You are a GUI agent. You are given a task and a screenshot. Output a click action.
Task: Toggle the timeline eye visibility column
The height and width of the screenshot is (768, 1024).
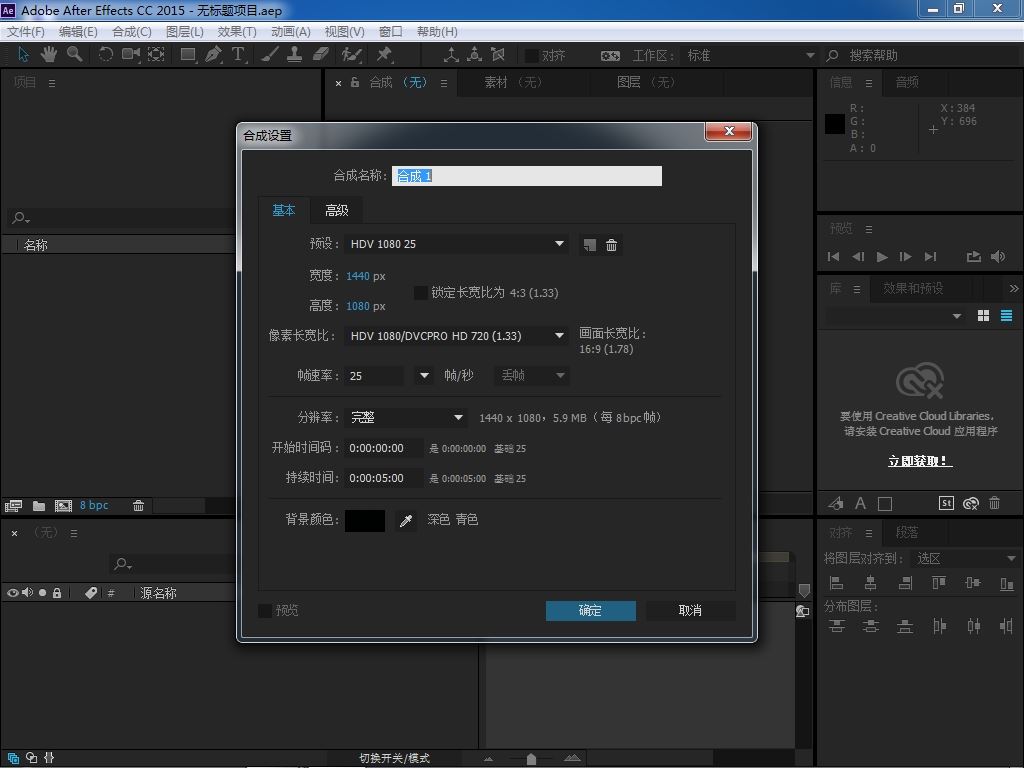tap(12, 593)
